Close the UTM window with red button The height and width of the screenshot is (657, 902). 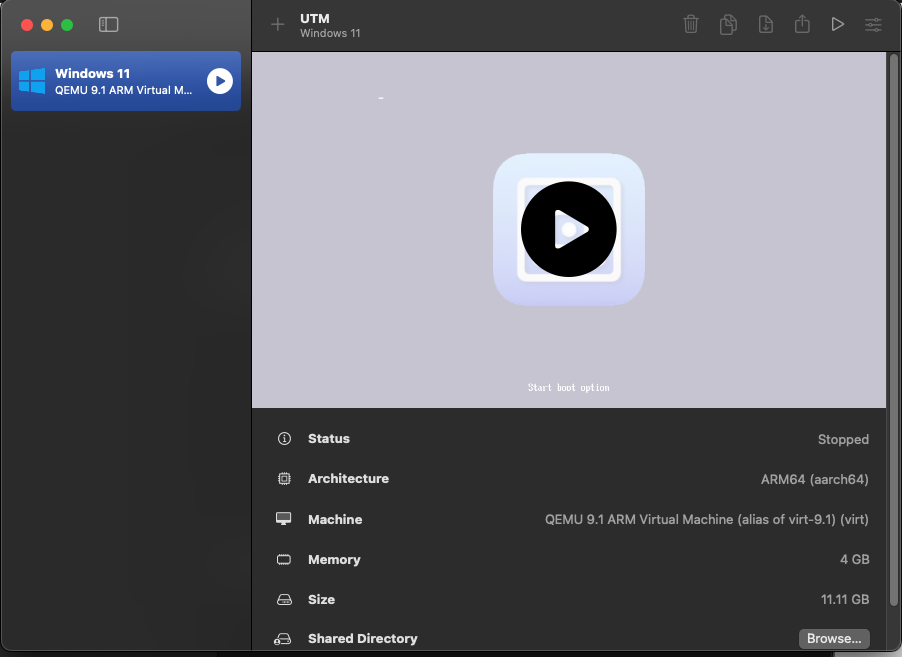tap(27, 25)
